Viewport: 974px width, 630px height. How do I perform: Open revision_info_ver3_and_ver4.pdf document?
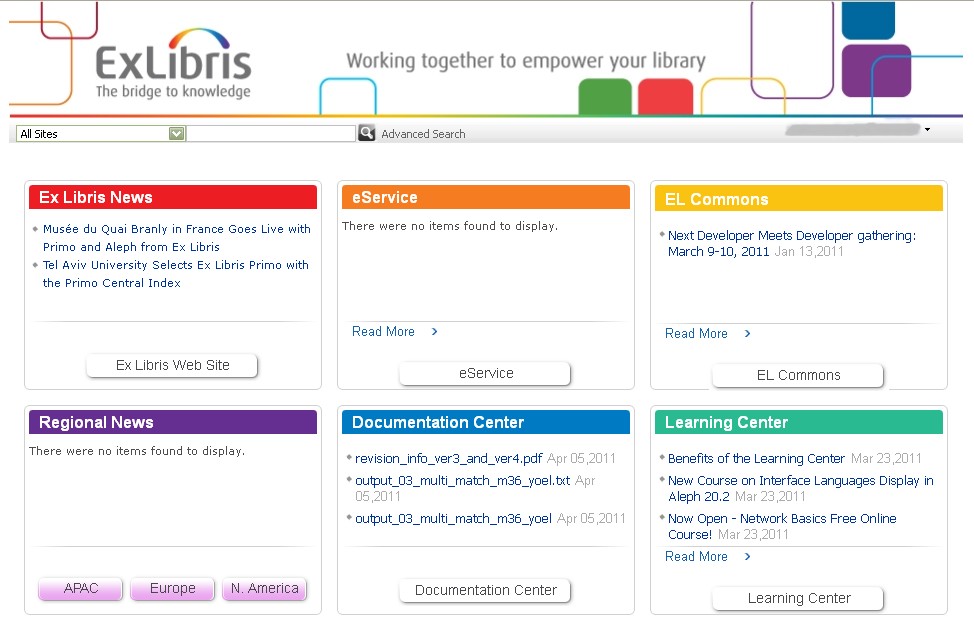(448, 459)
